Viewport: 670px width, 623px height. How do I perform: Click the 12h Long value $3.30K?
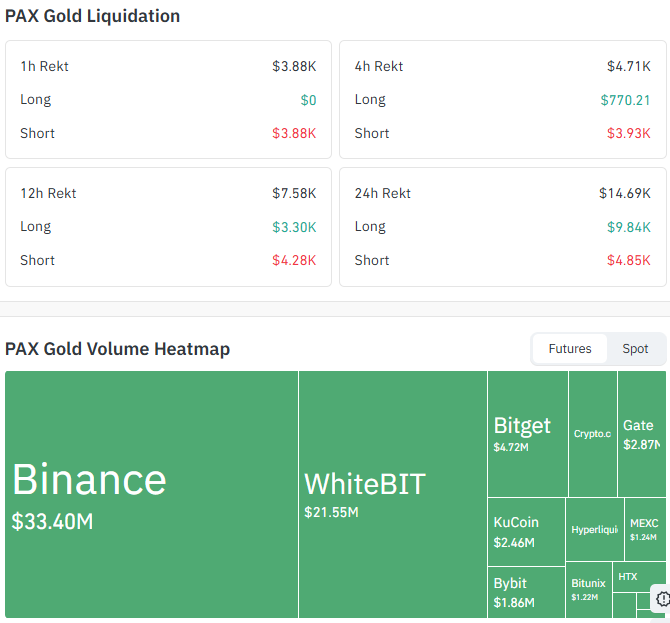point(294,227)
